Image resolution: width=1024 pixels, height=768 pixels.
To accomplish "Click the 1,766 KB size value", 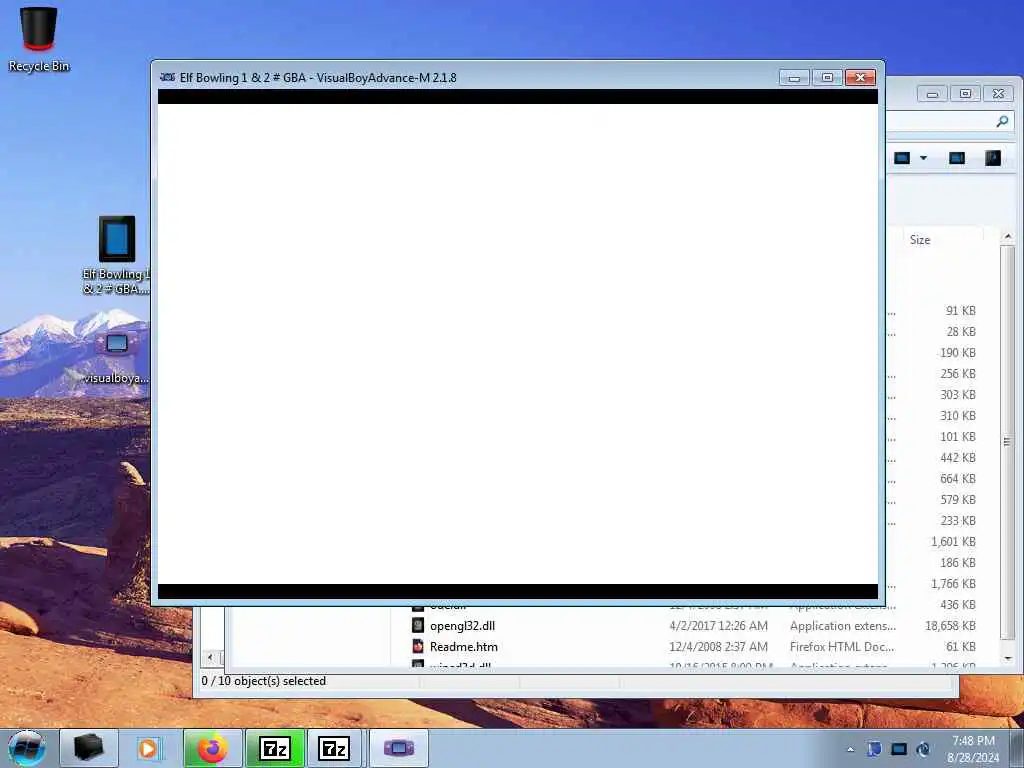I will [953, 583].
